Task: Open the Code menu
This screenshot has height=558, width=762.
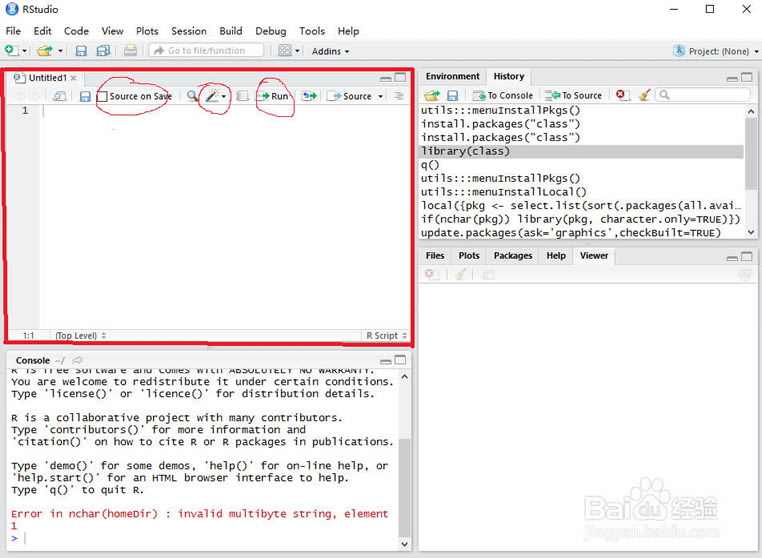Action: (x=76, y=31)
